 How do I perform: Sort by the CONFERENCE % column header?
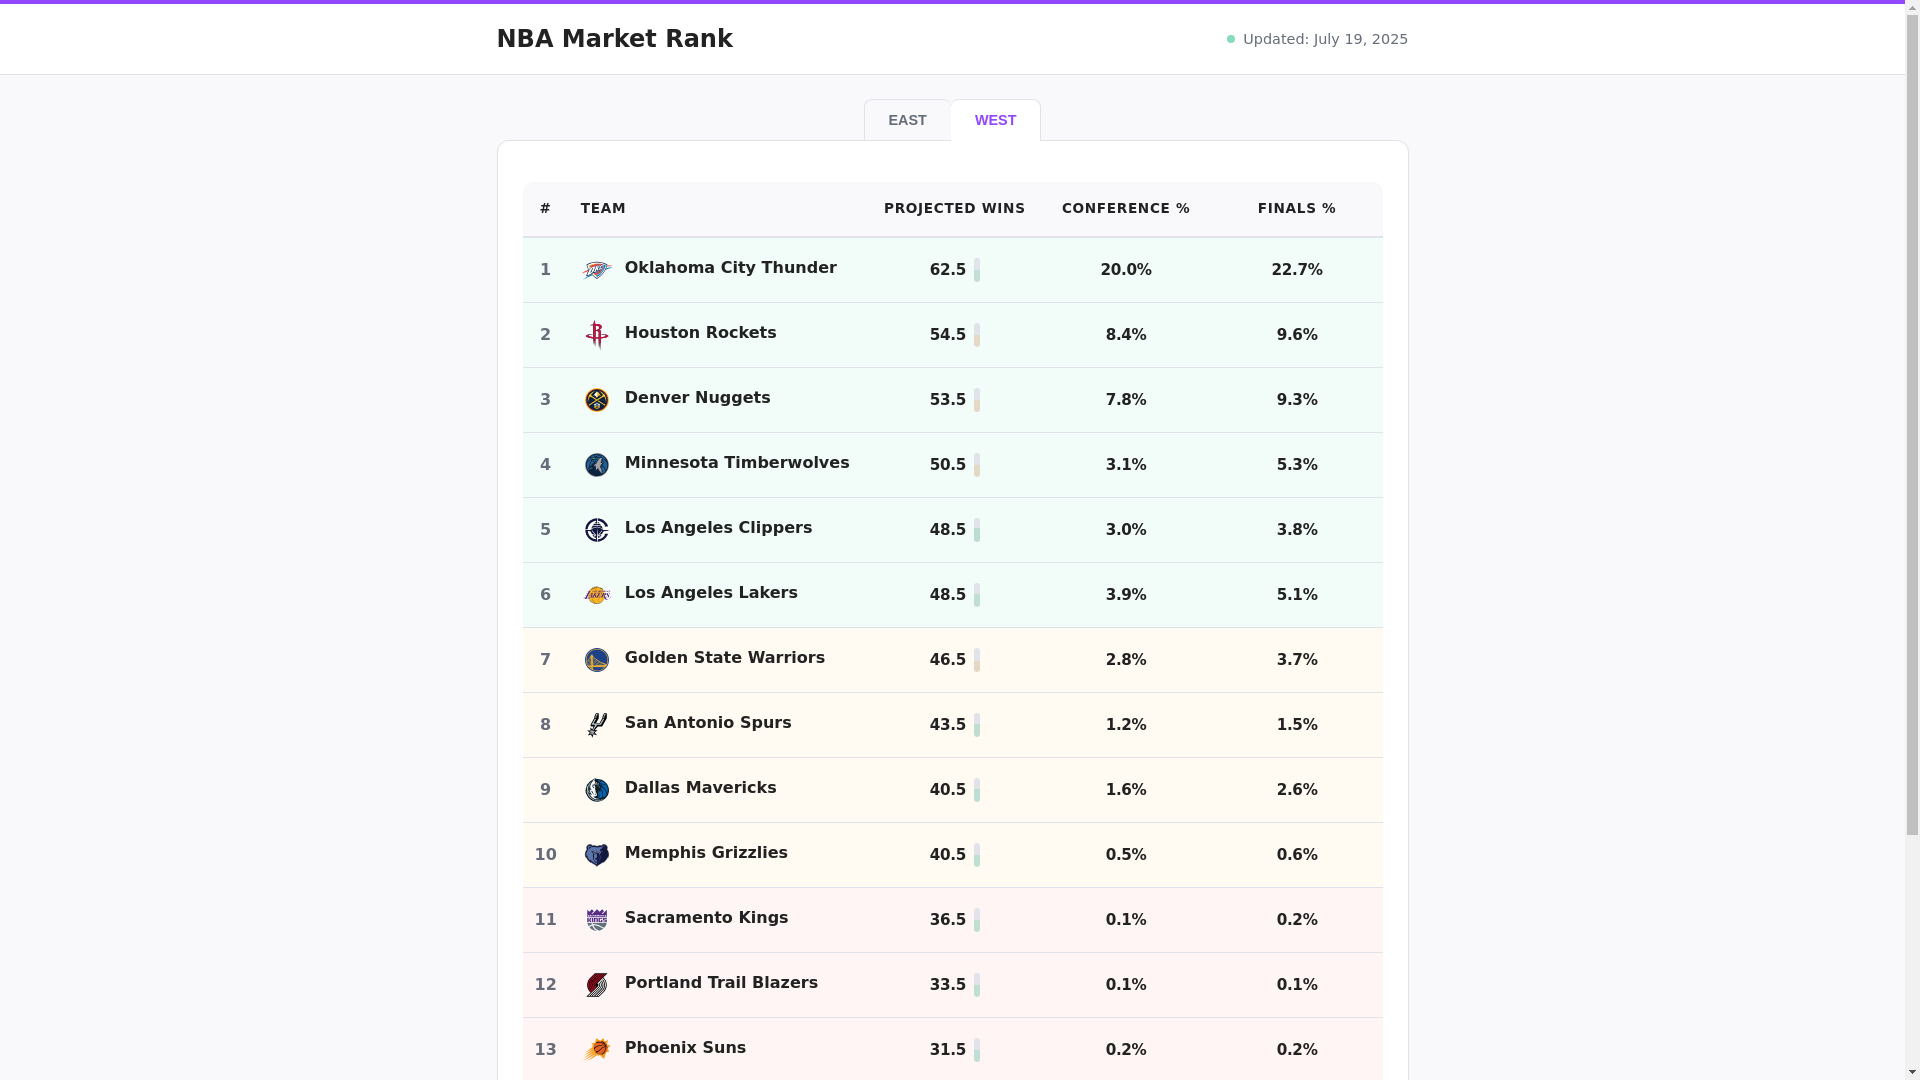1126,208
